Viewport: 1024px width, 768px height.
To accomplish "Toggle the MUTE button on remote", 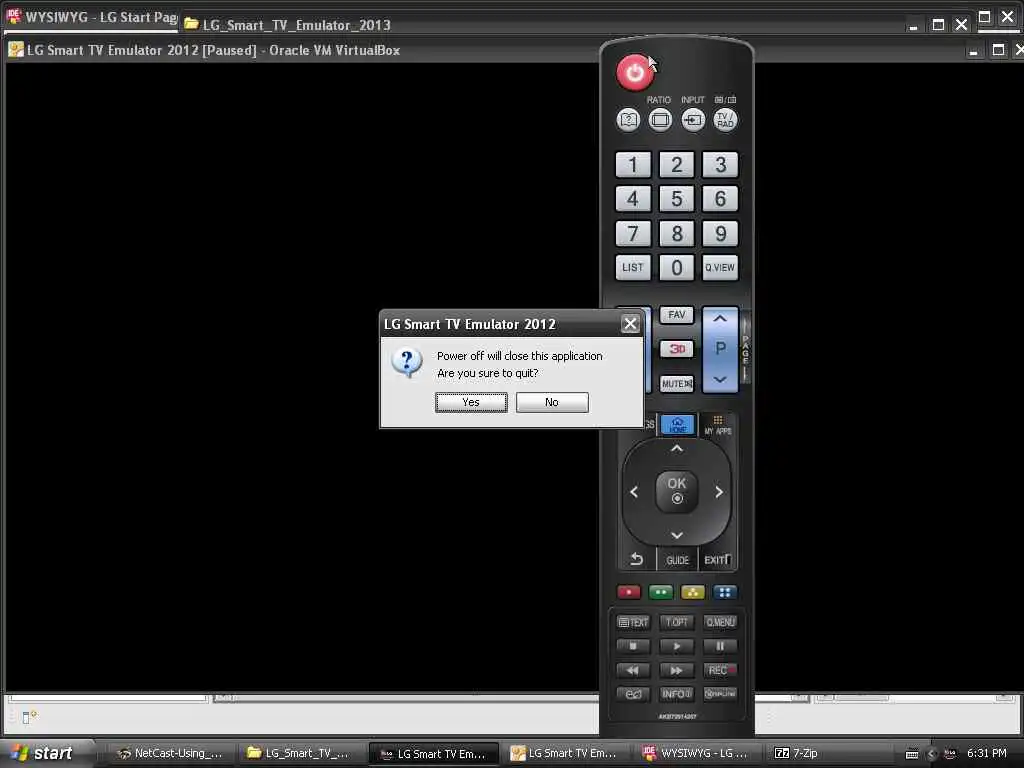I will click(677, 383).
